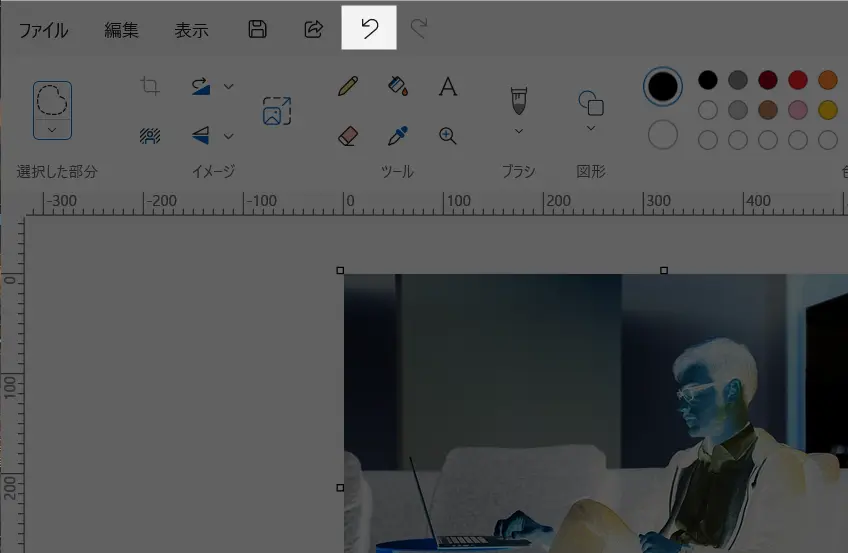Open the Share icon in the title bar
The image size is (848, 553).
[x=314, y=29]
